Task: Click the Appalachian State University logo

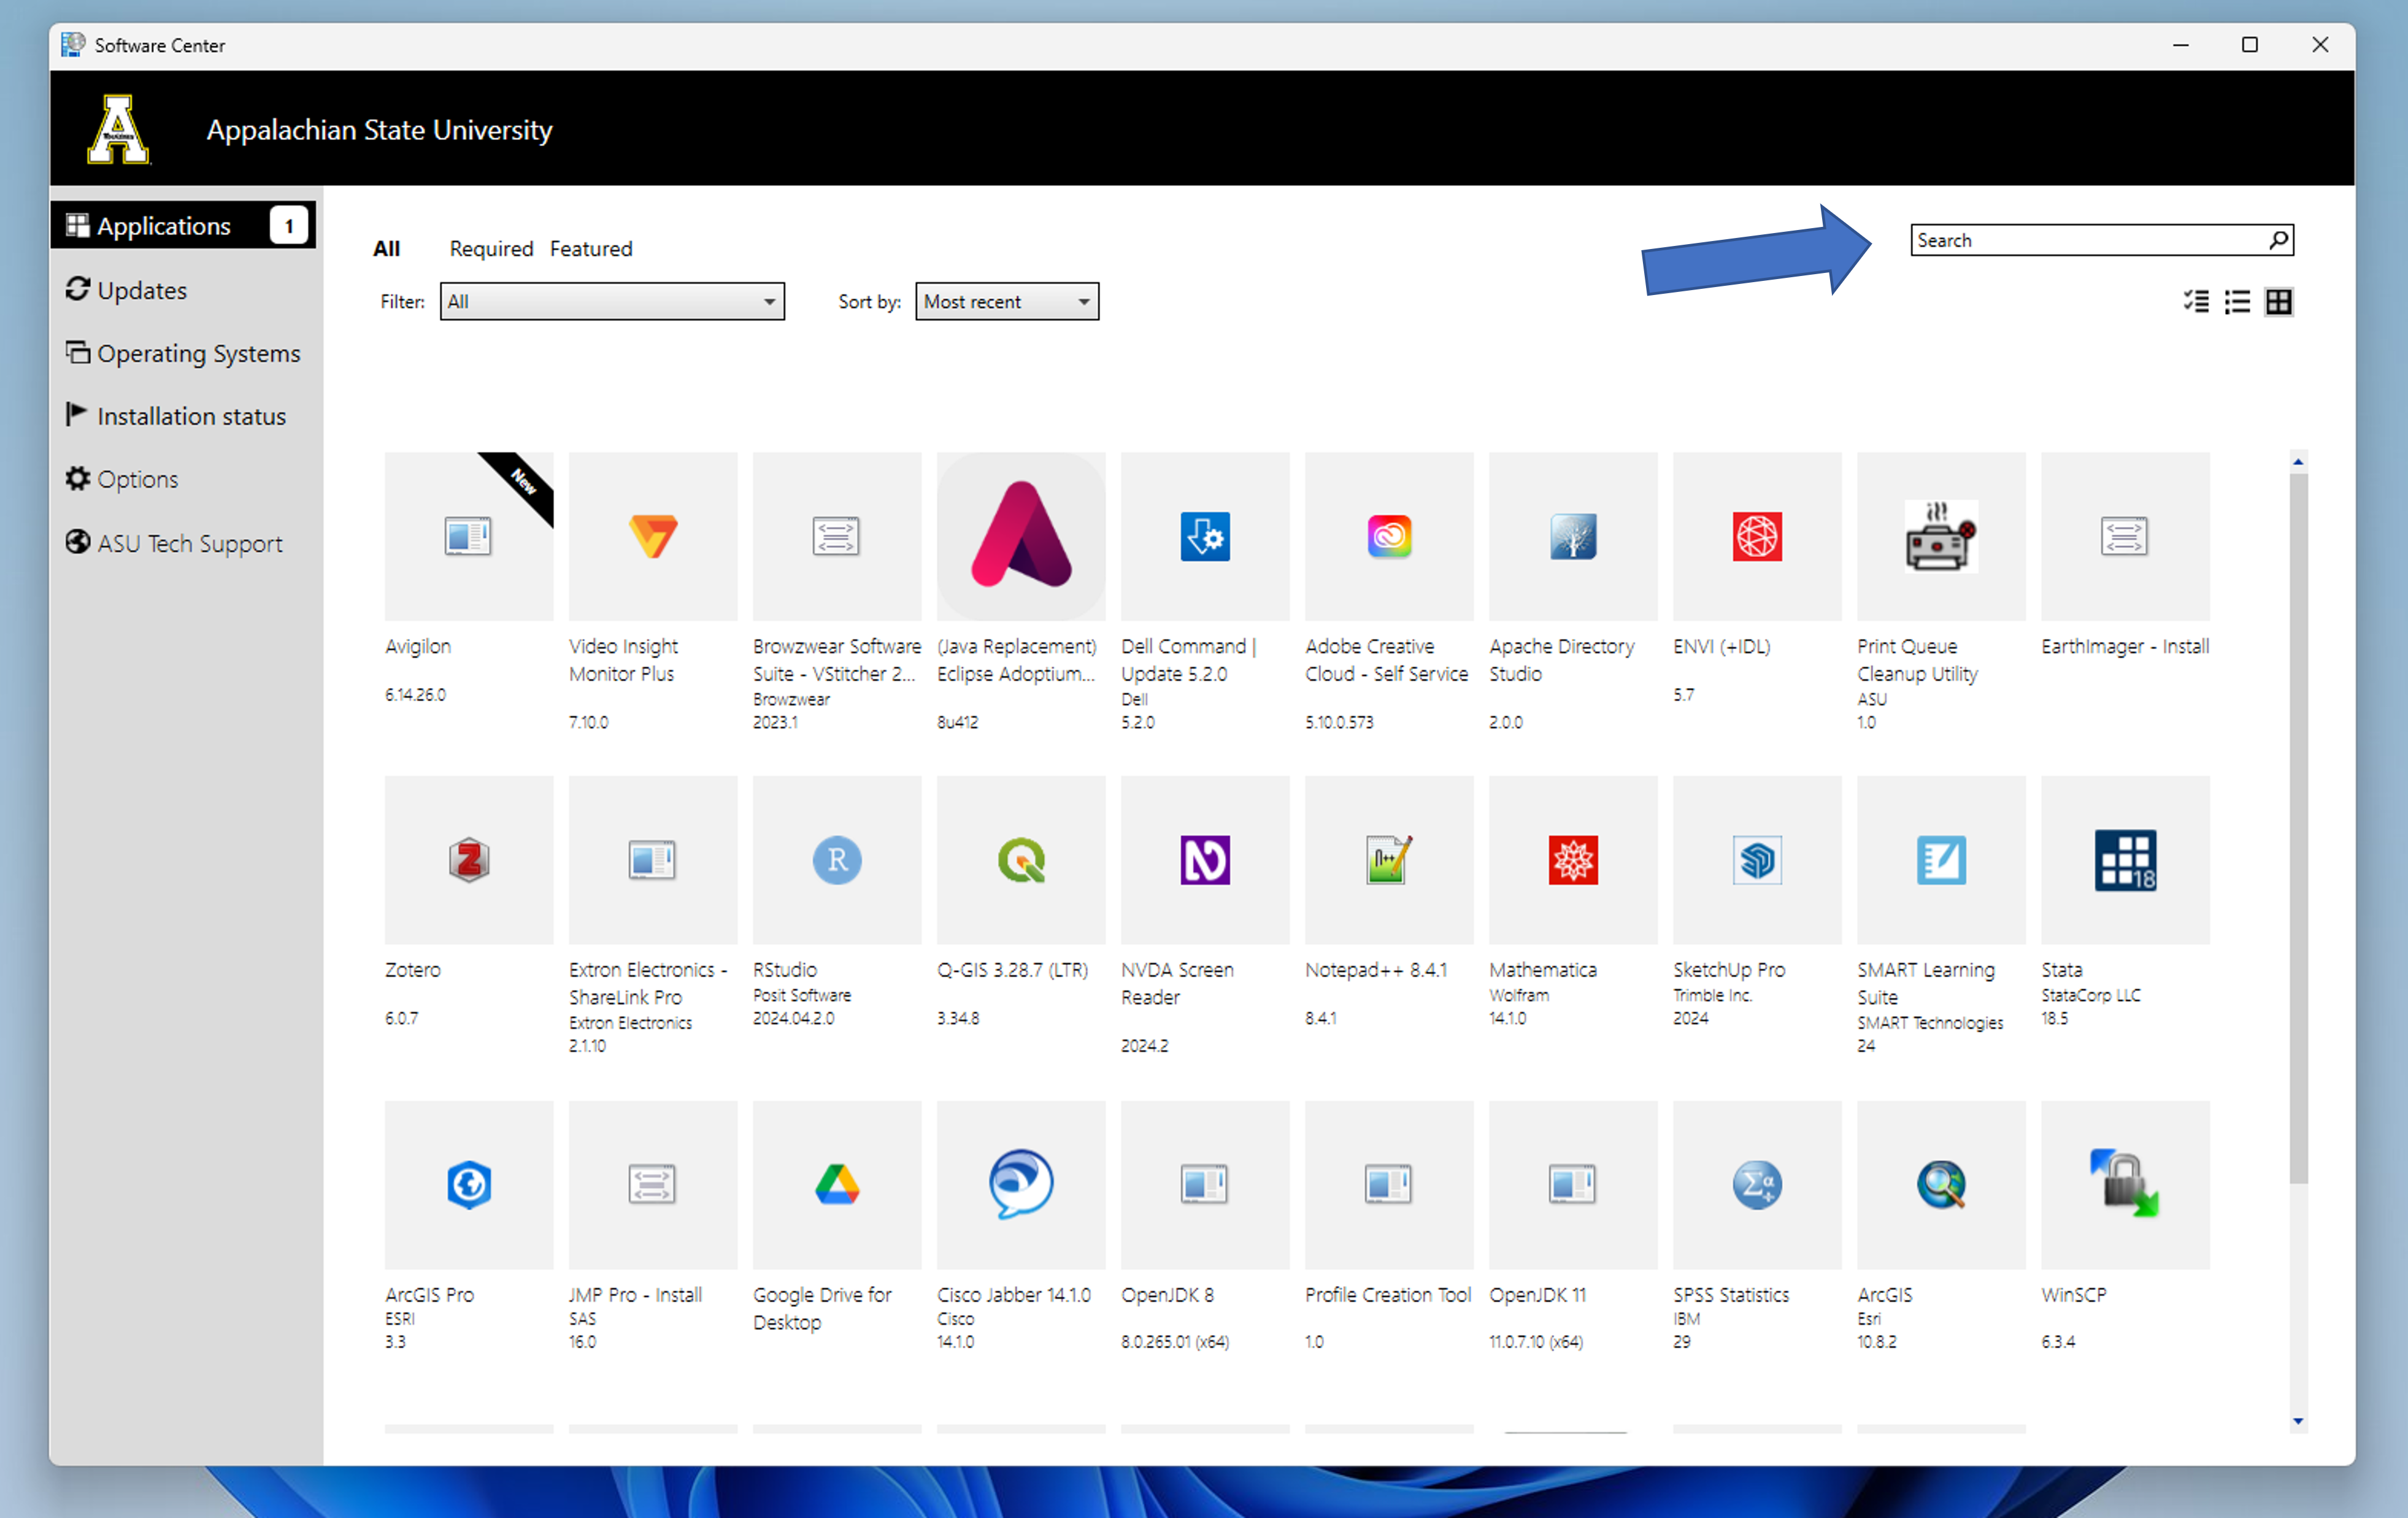Action: 118,129
